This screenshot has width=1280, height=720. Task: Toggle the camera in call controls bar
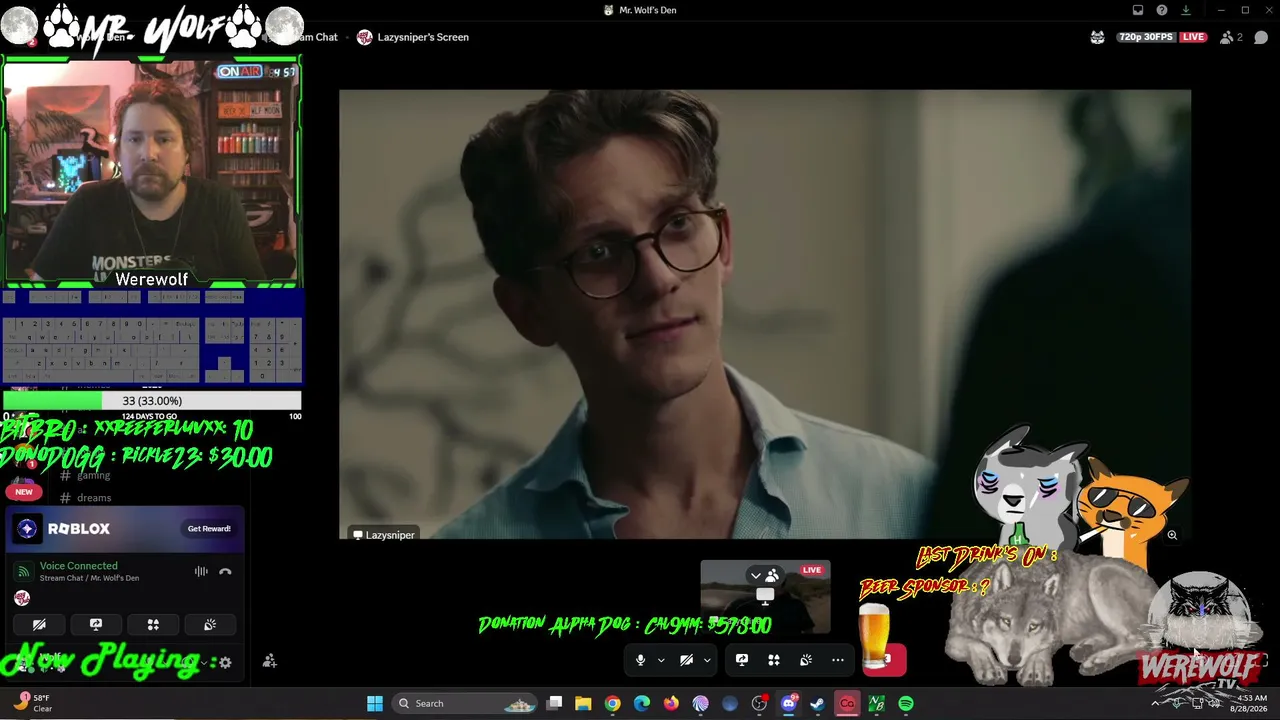[686, 660]
